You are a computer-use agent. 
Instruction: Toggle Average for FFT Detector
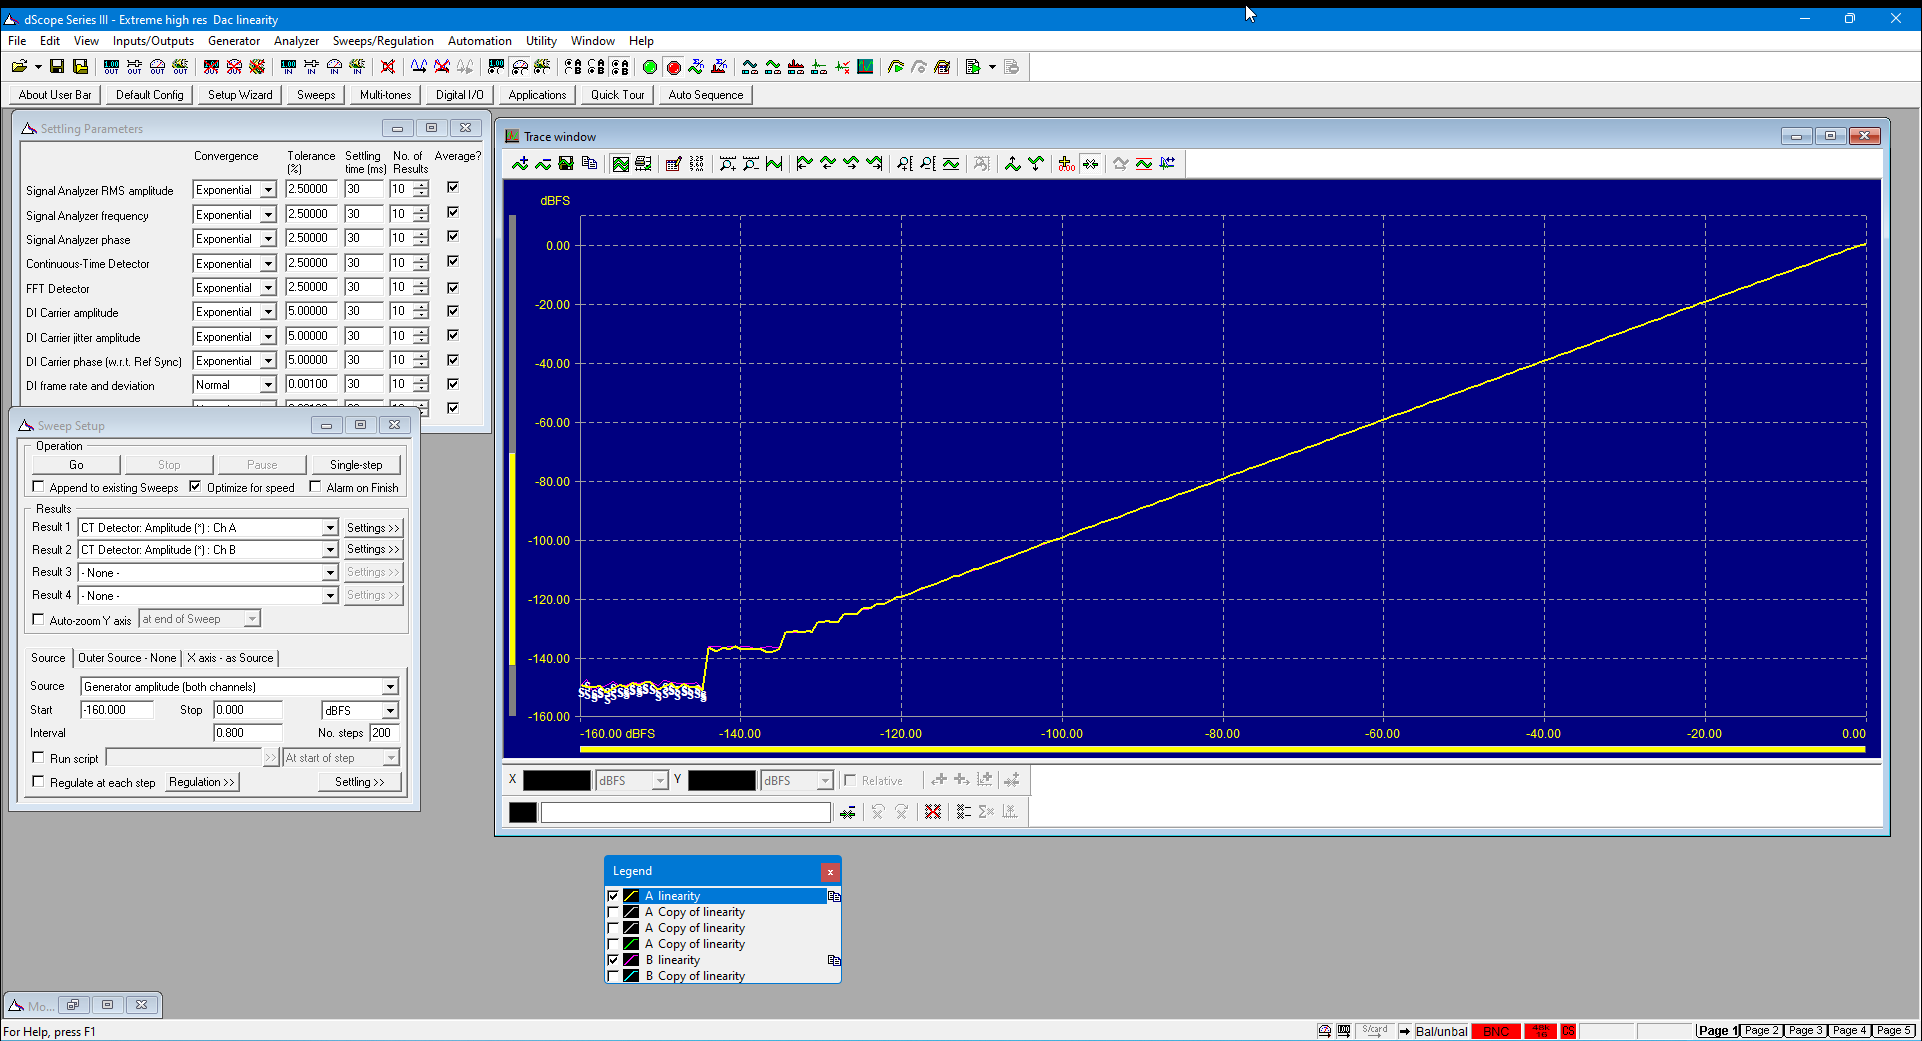point(453,287)
